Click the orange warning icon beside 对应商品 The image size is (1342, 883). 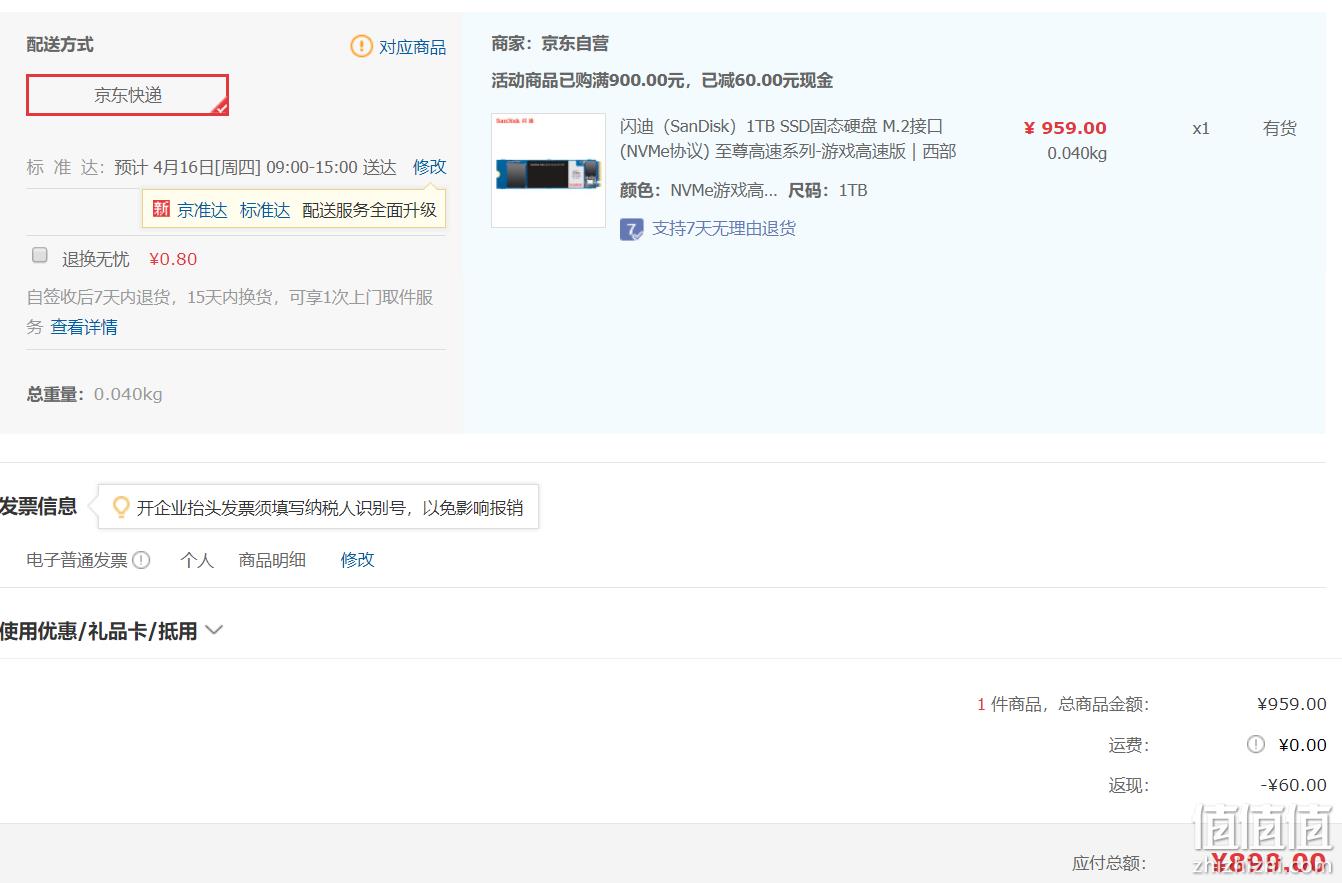pos(361,46)
